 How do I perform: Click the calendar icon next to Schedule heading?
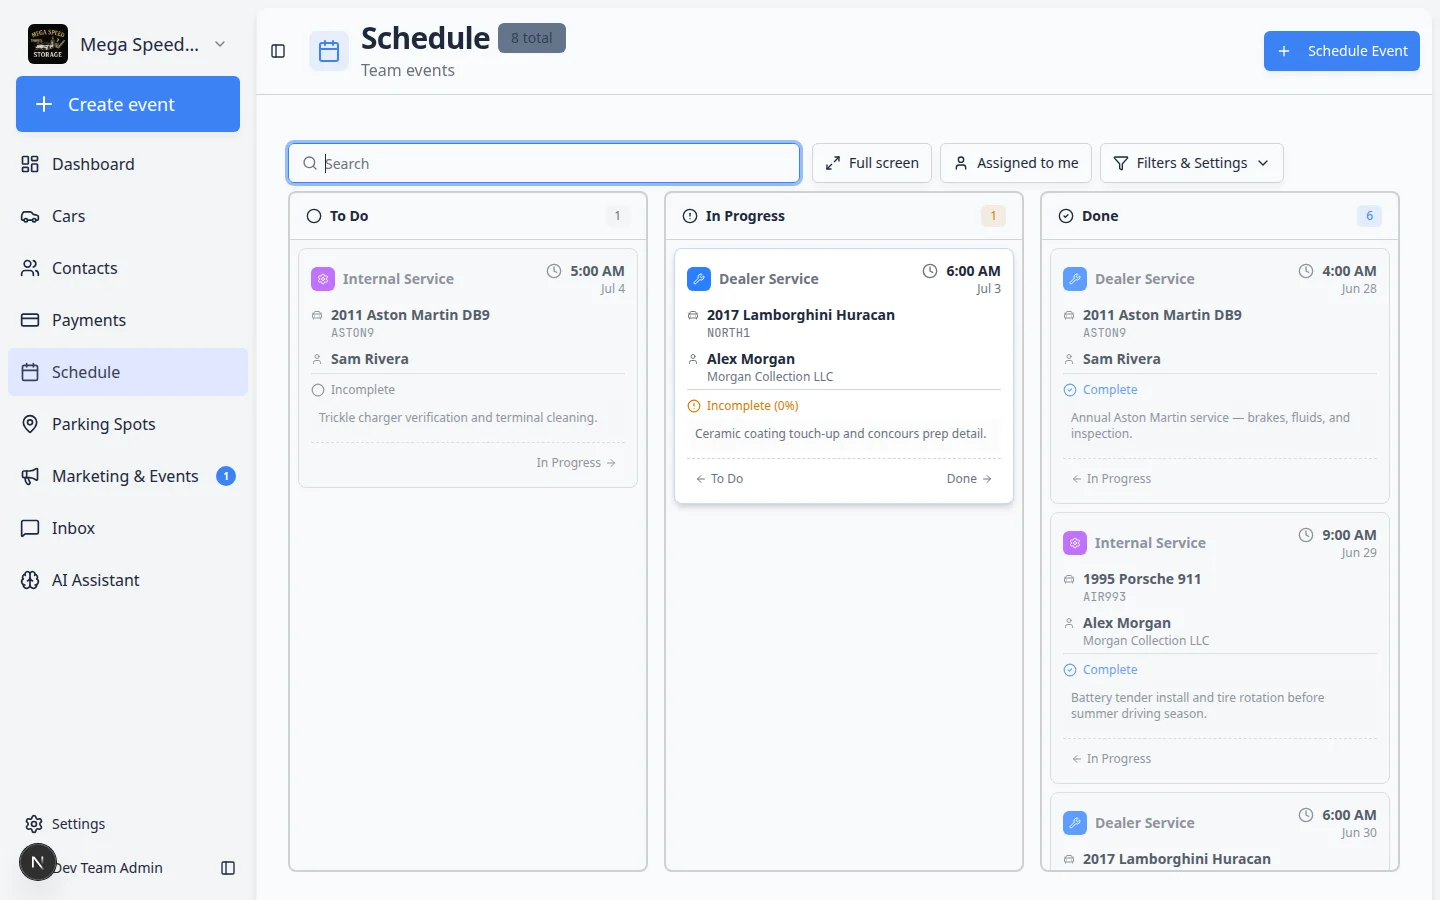click(x=329, y=52)
